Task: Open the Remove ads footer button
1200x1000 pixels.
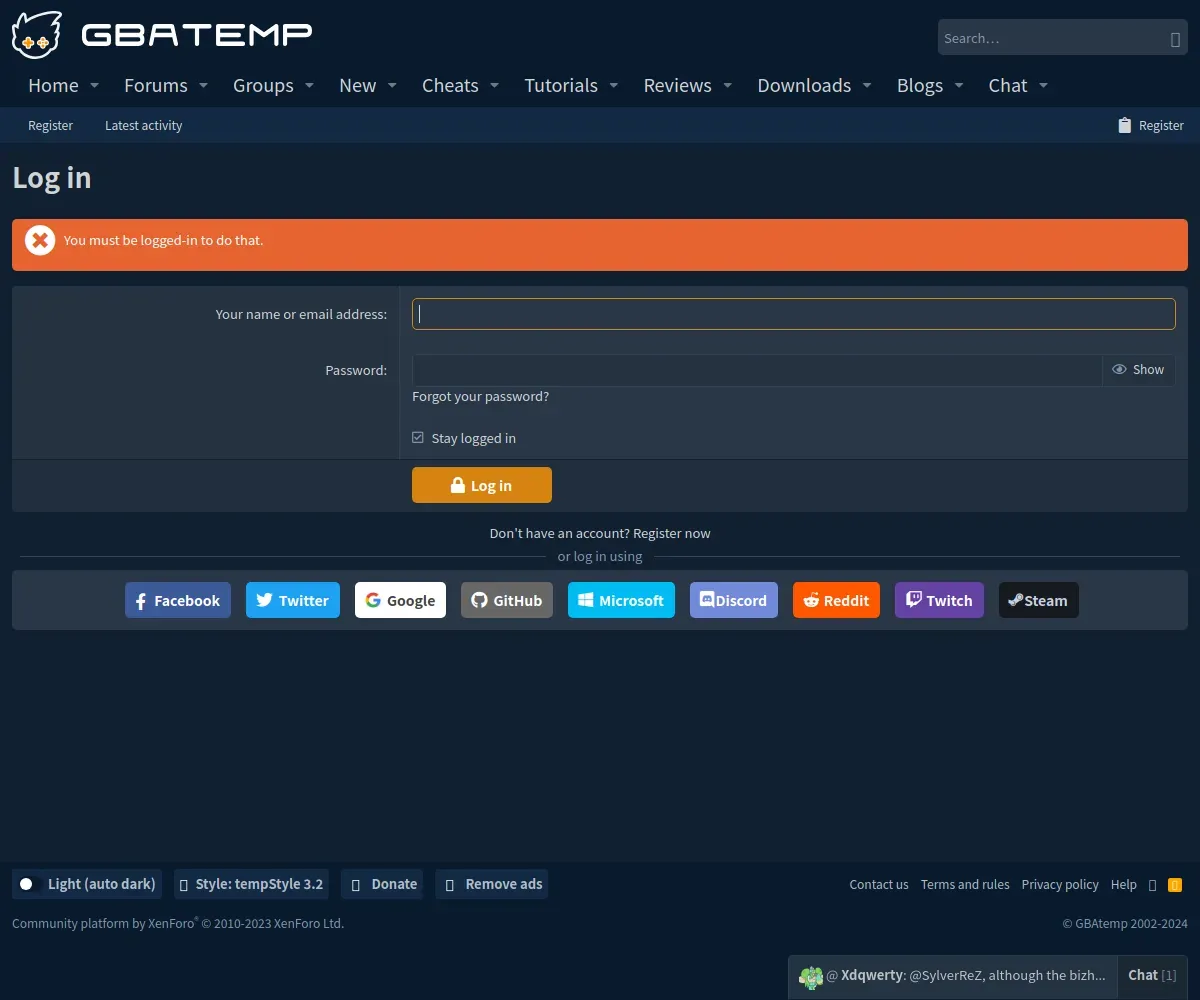Action: click(x=491, y=884)
